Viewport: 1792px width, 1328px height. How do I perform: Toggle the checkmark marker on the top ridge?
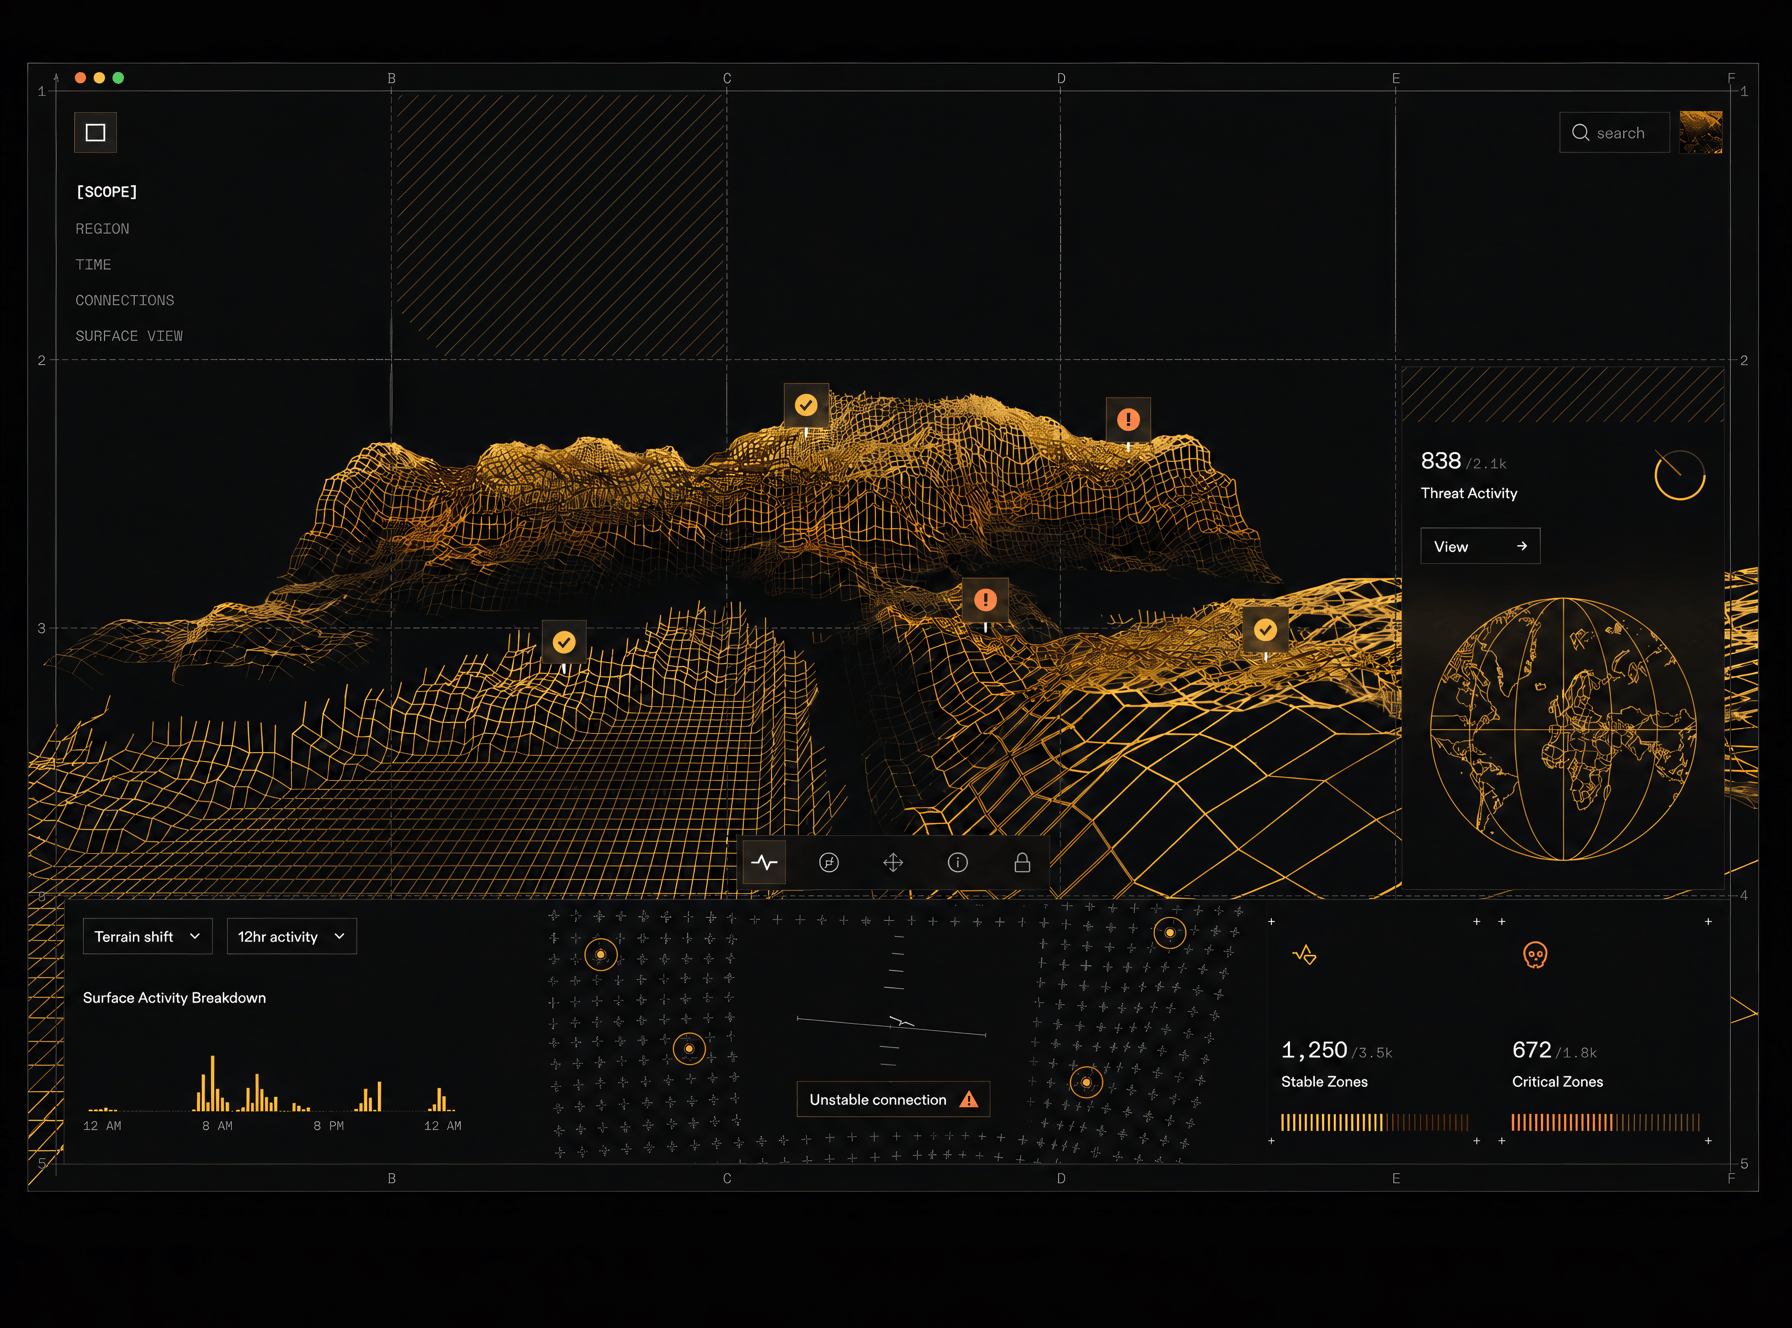[806, 405]
